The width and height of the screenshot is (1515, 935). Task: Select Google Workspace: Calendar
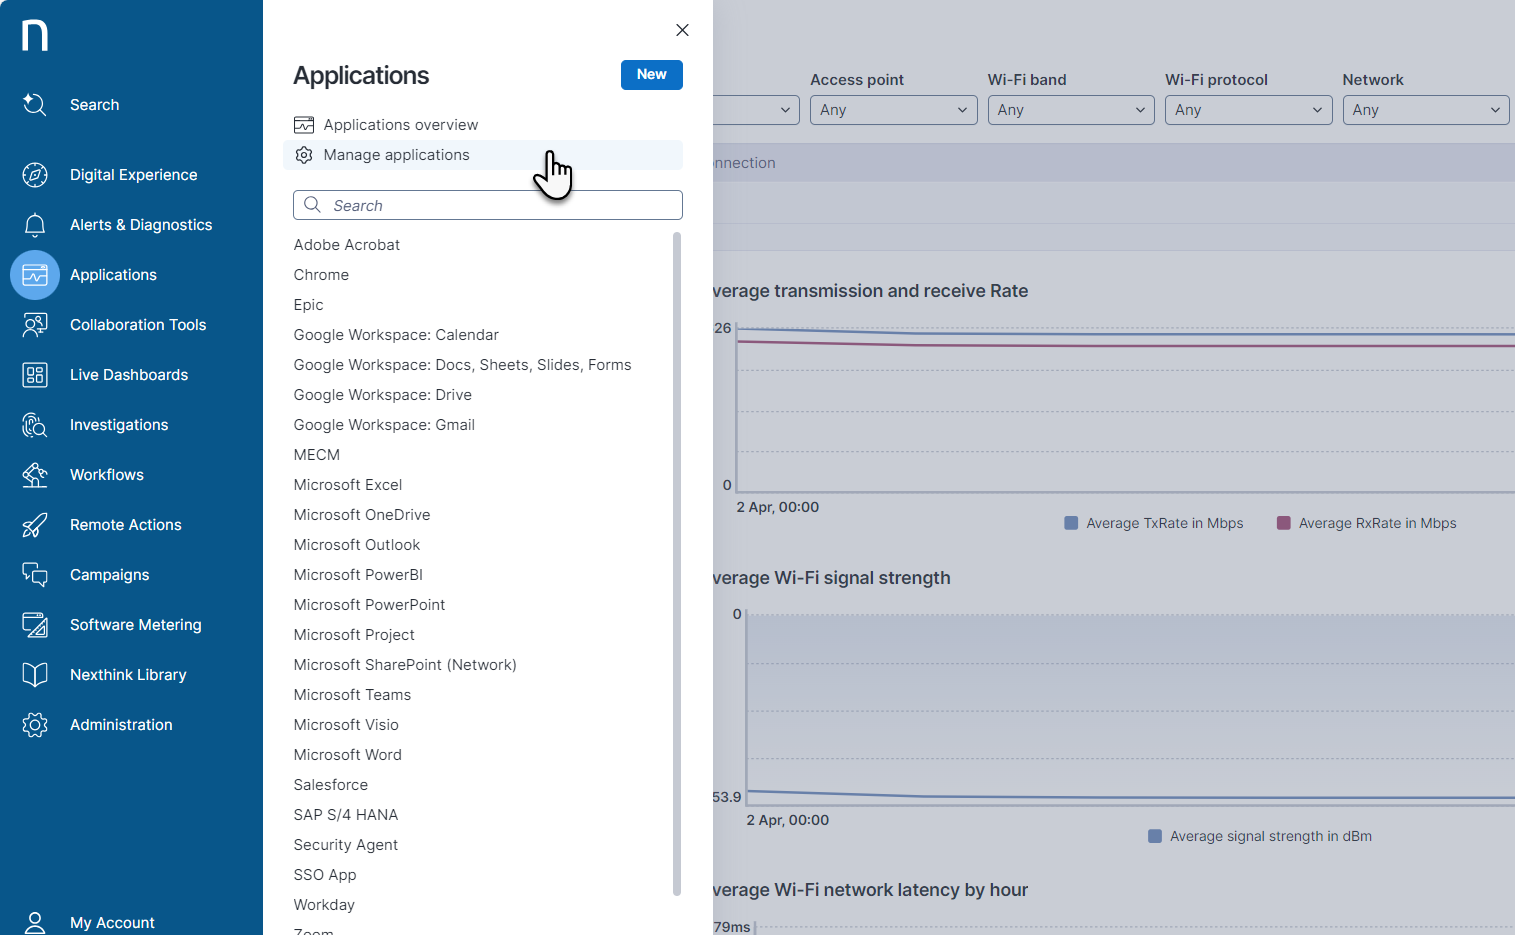point(396,335)
